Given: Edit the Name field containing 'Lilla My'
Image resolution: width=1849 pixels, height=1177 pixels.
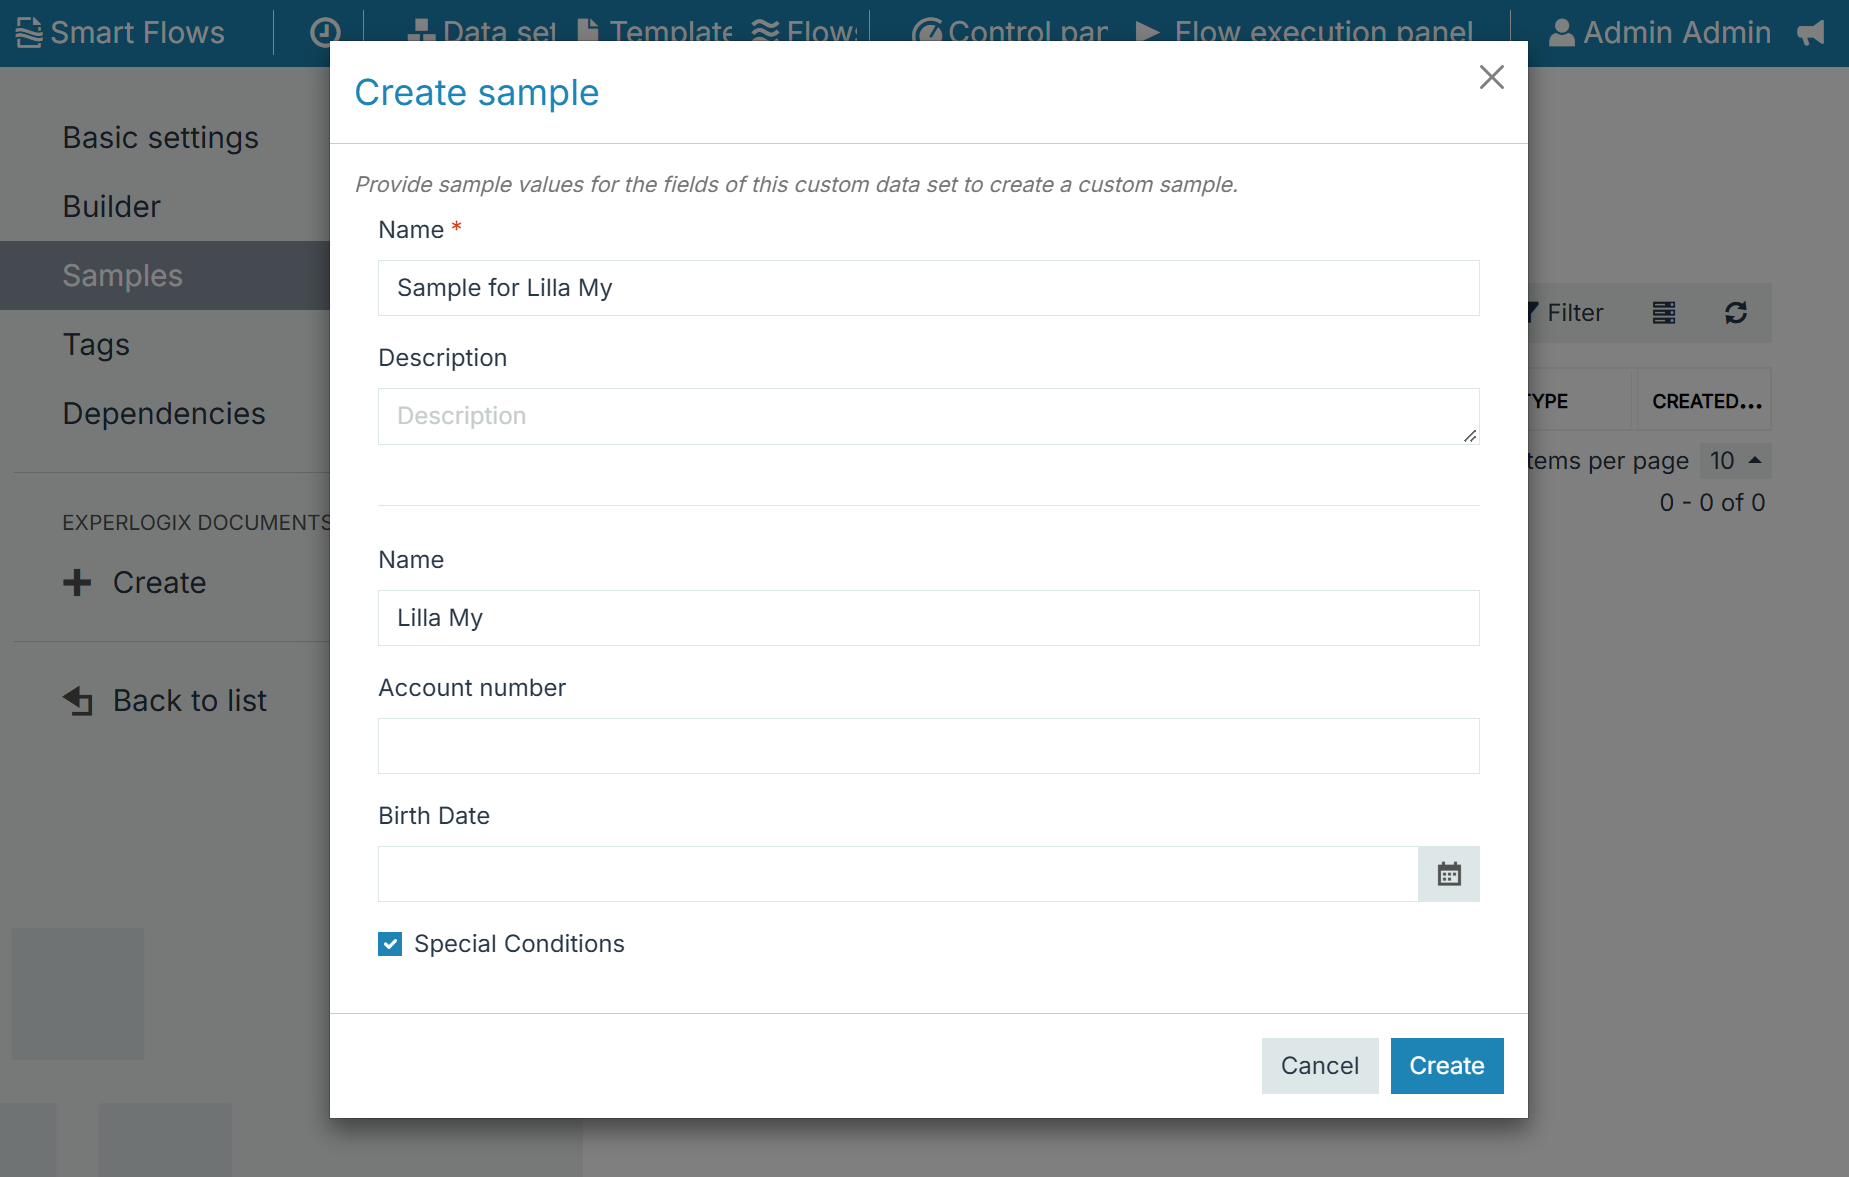Looking at the screenshot, I should point(928,618).
